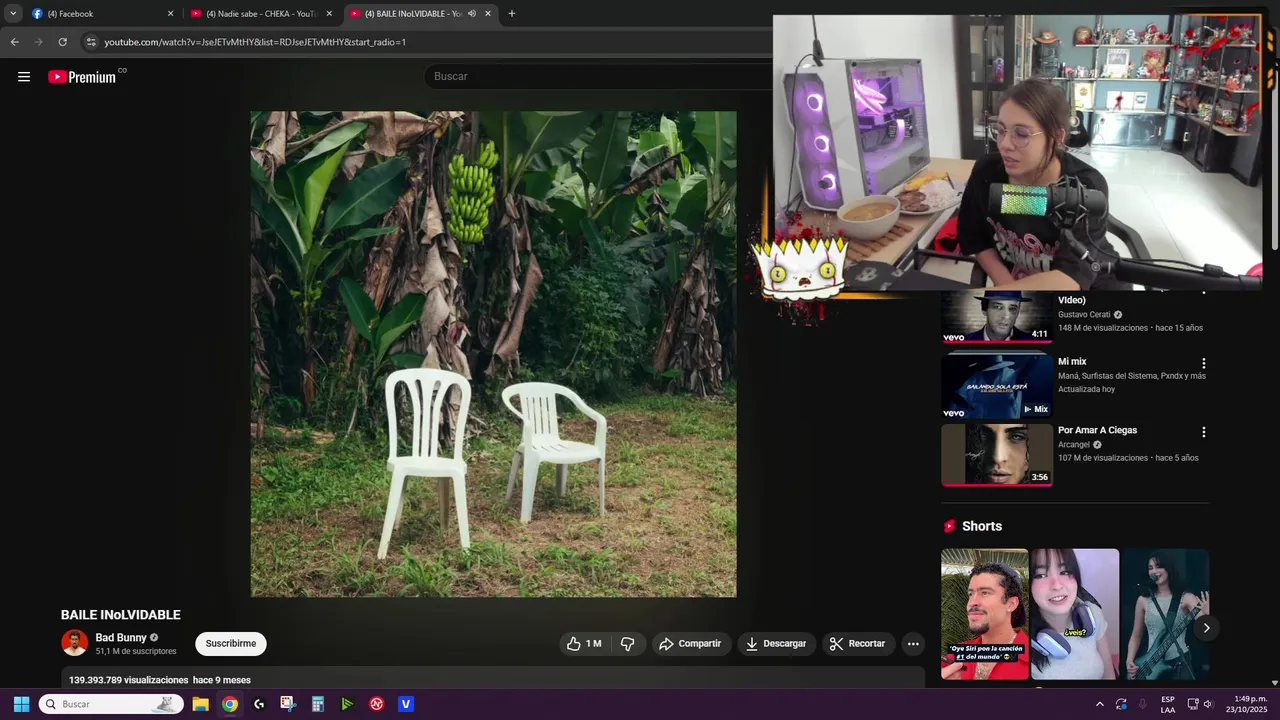
Task: Open Bad Bunny channel avatar
Action: point(75,643)
